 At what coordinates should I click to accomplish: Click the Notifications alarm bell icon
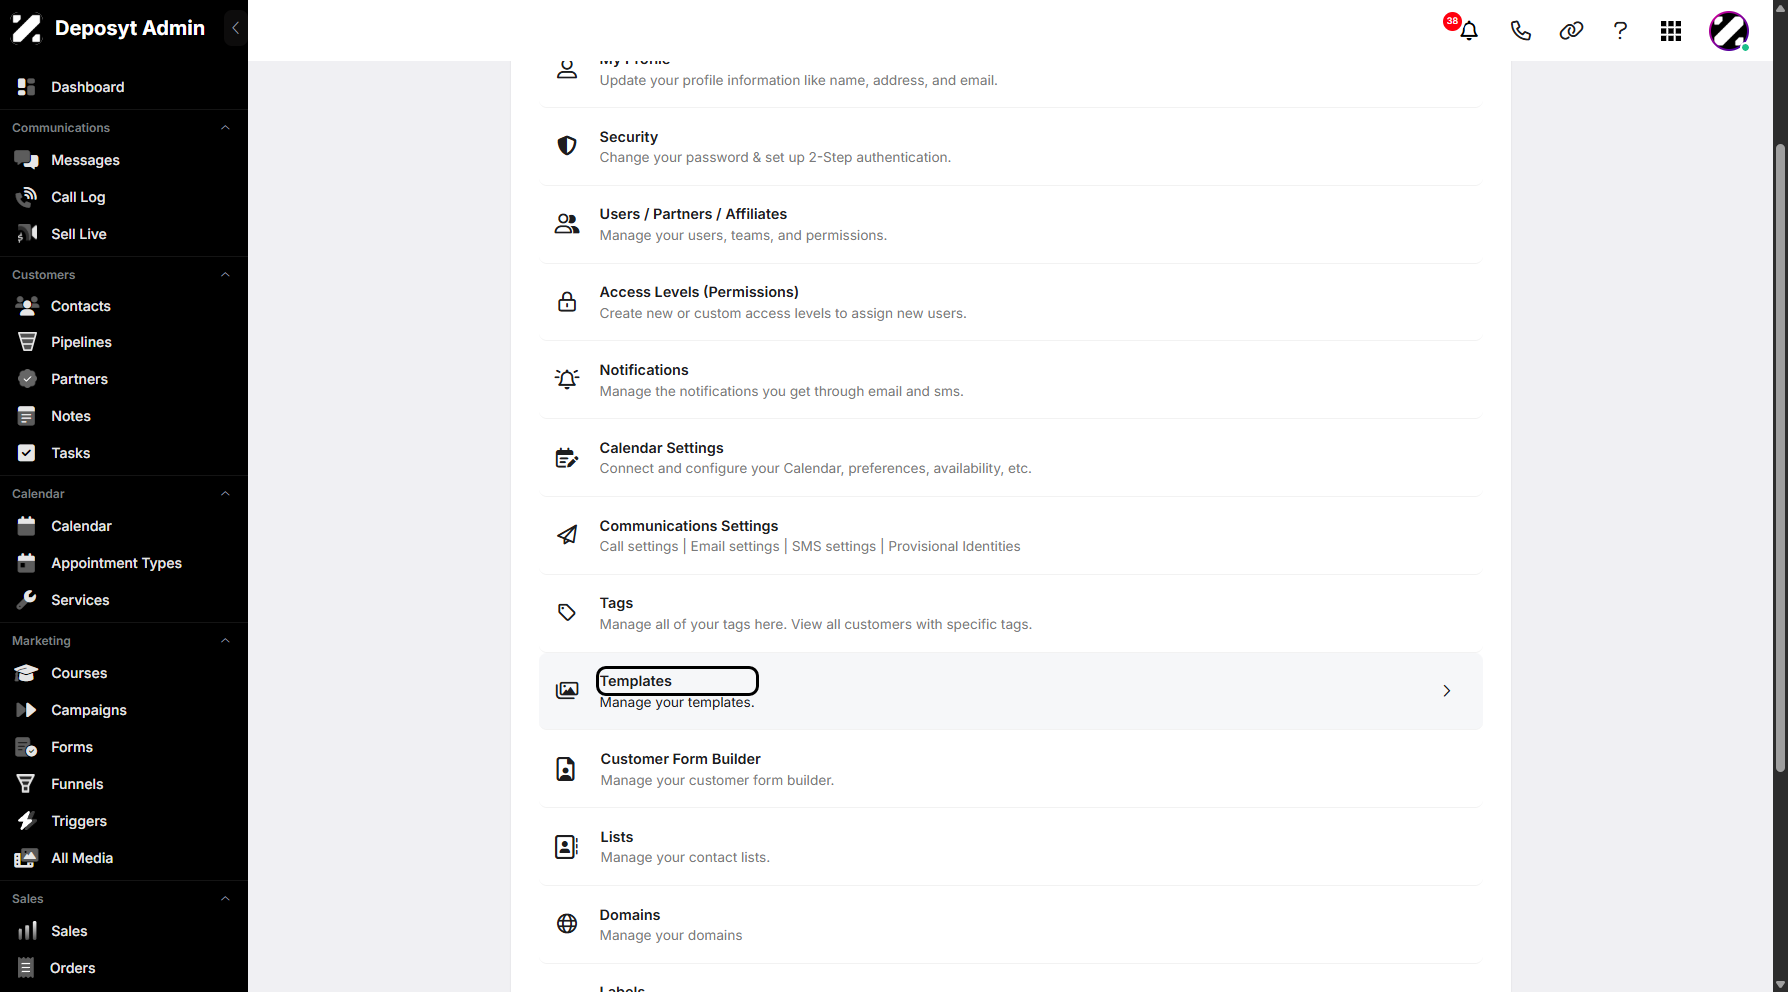tap(567, 379)
